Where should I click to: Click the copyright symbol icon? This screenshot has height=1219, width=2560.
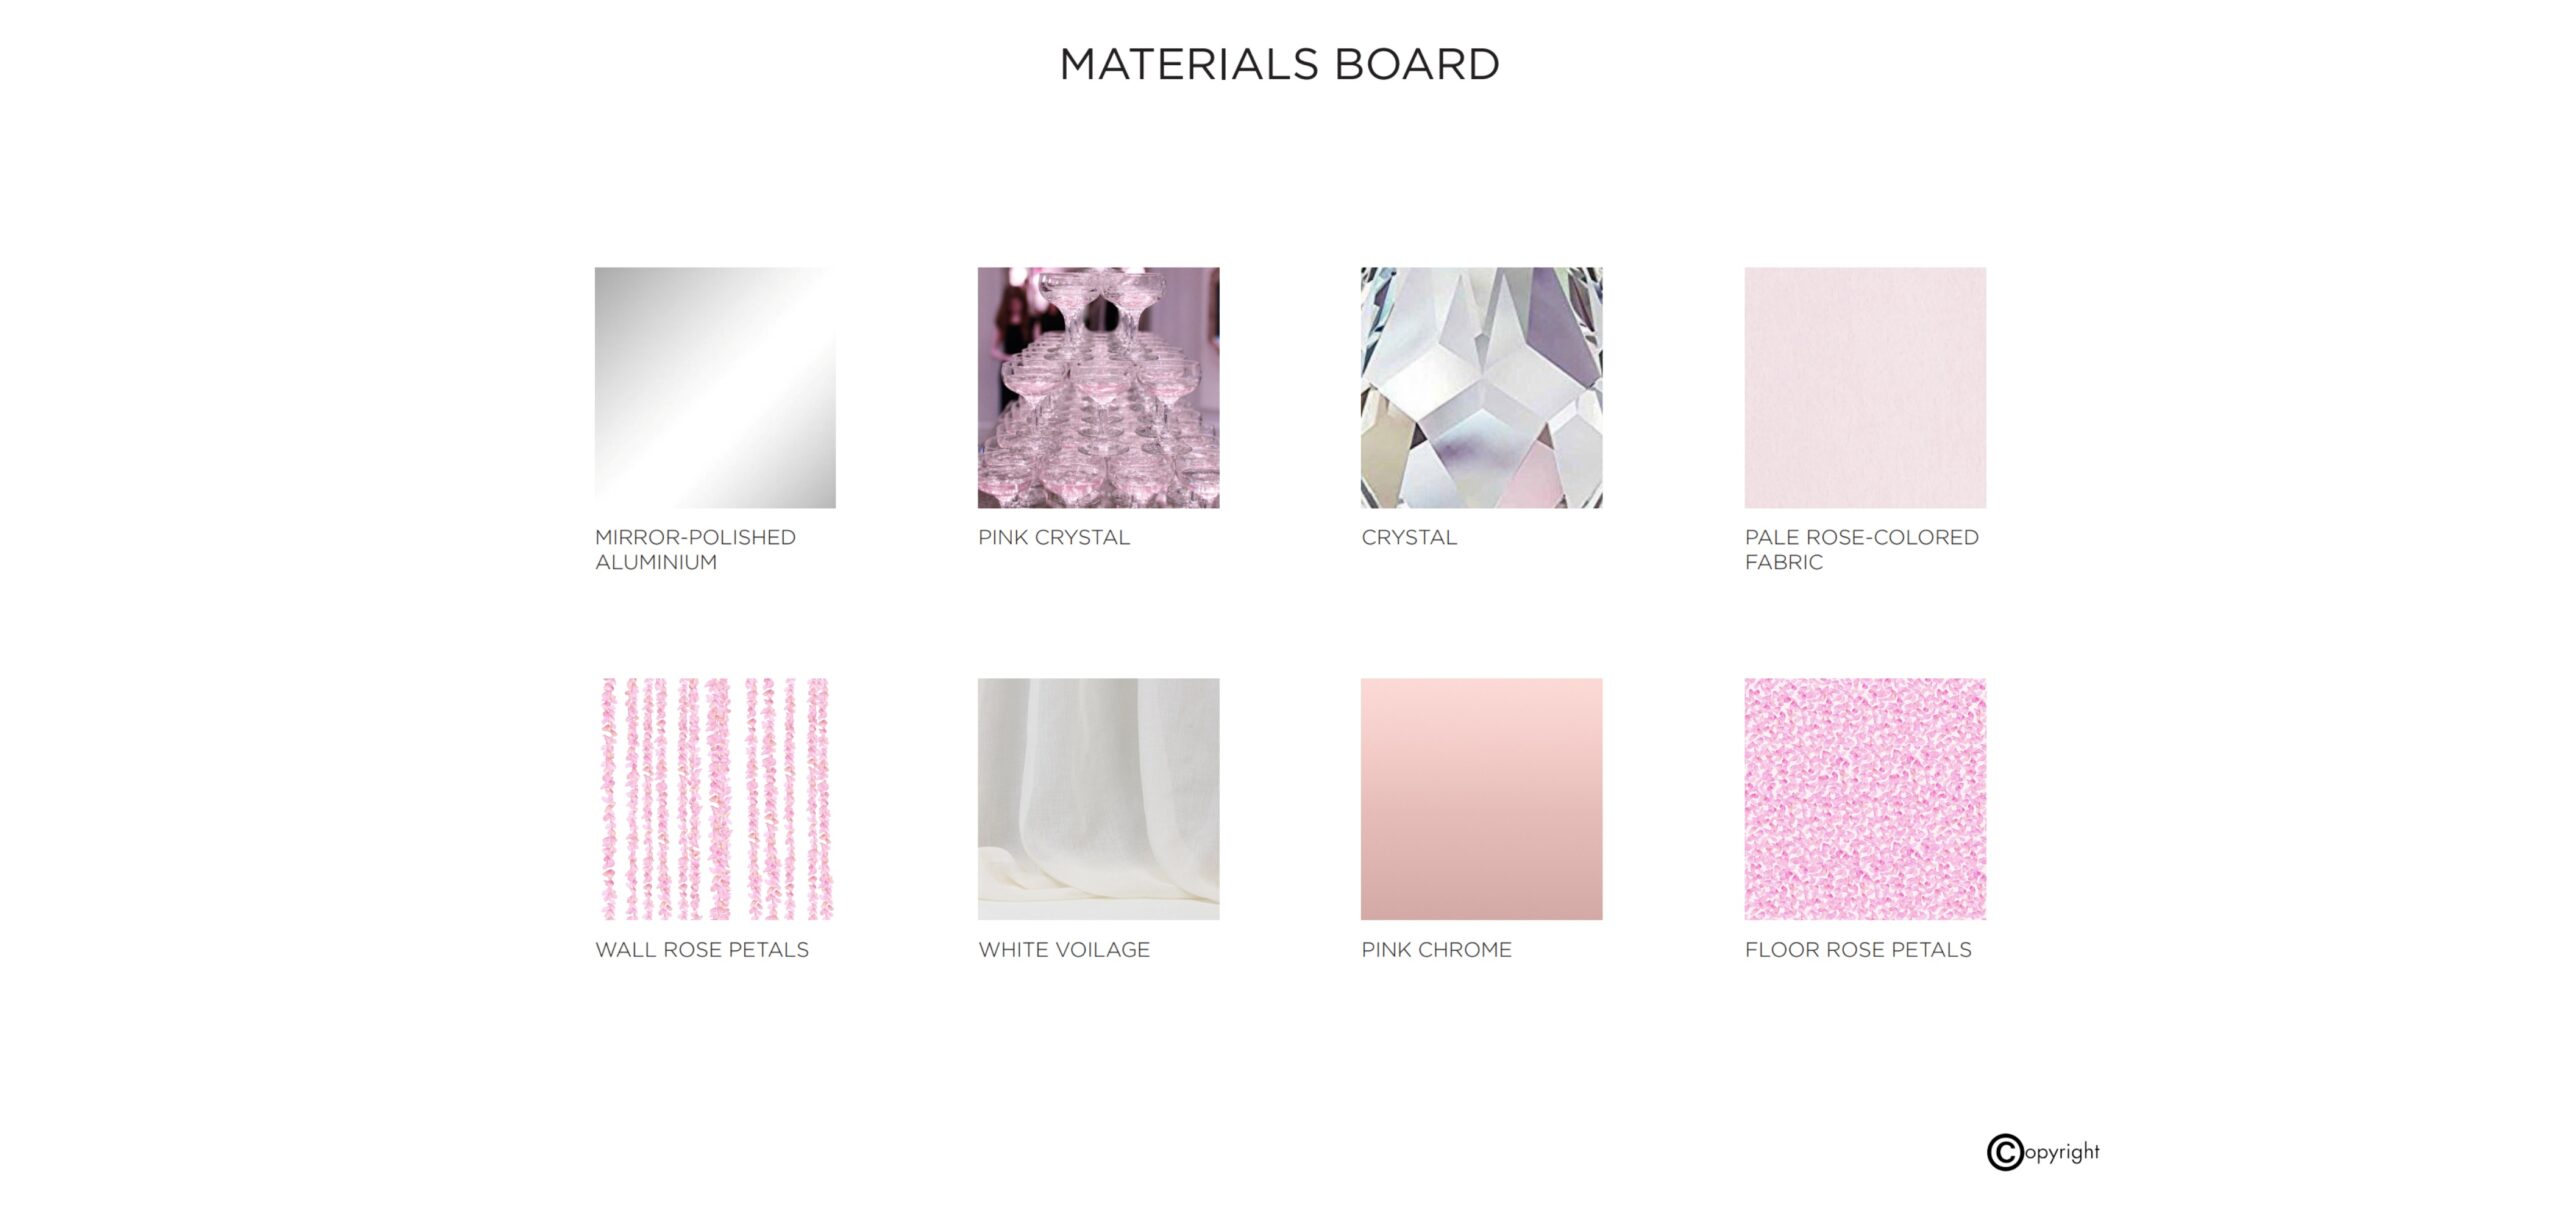(x=2005, y=1152)
